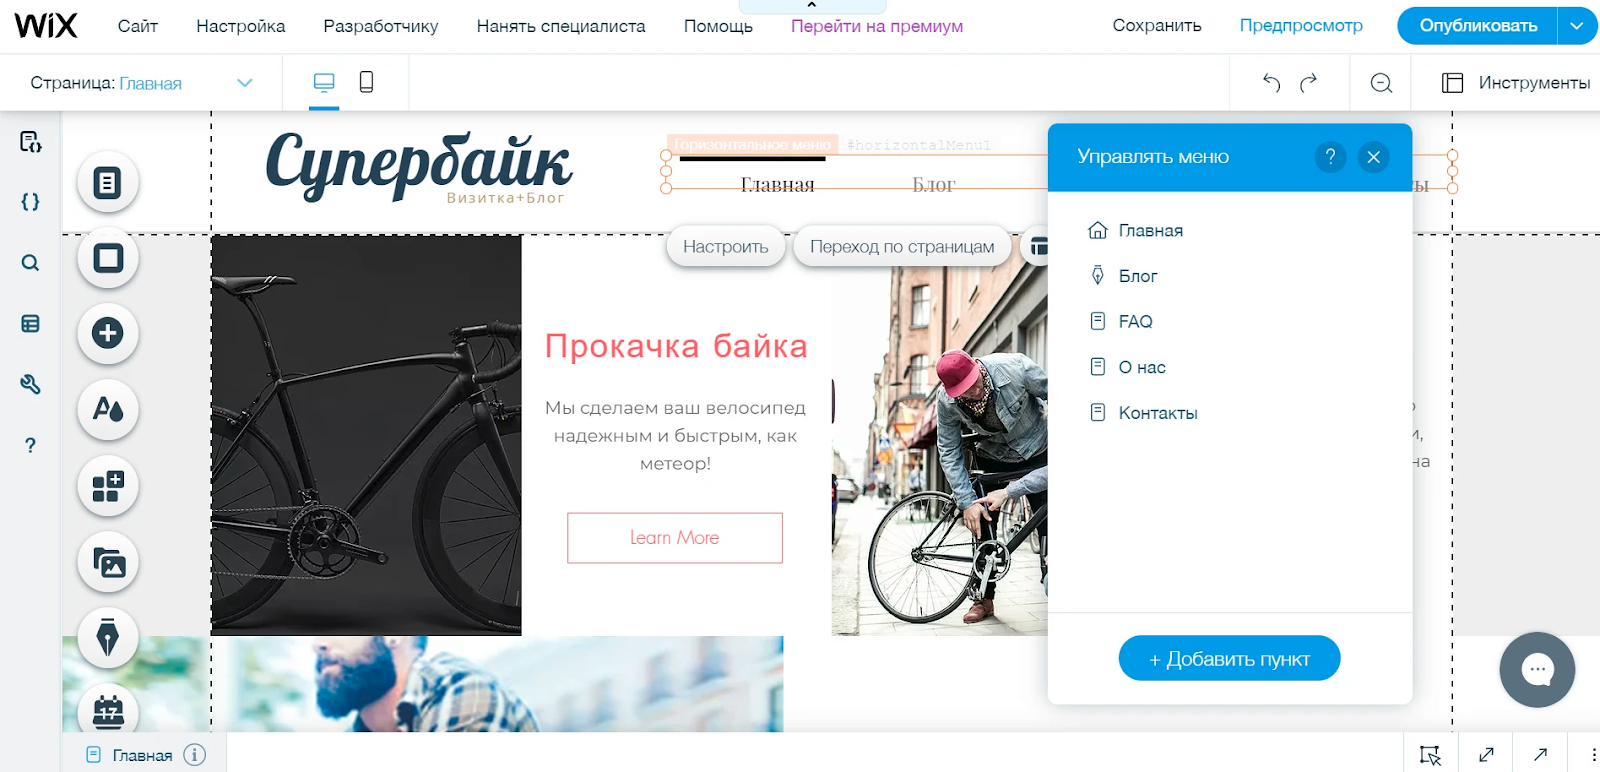1600x772 pixels.
Task: Click the Add elements plus icon
Action: (108, 333)
